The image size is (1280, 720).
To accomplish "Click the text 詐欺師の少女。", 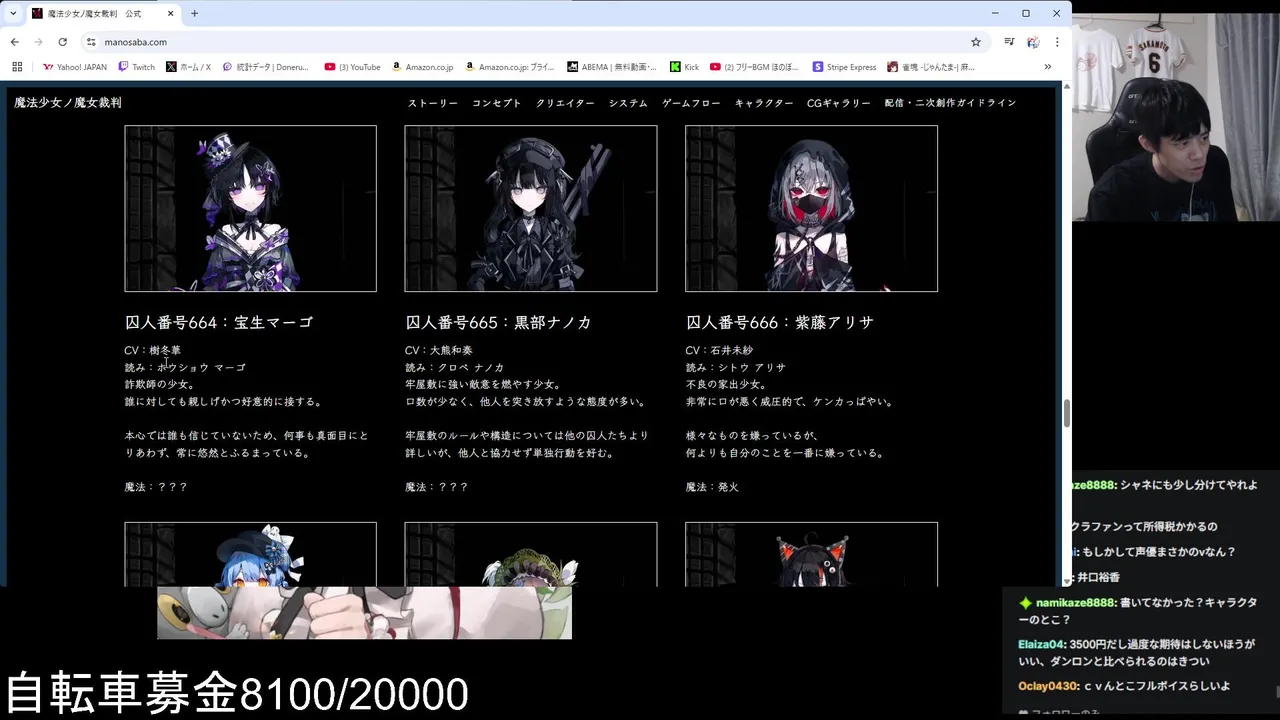I will (x=160, y=384).
